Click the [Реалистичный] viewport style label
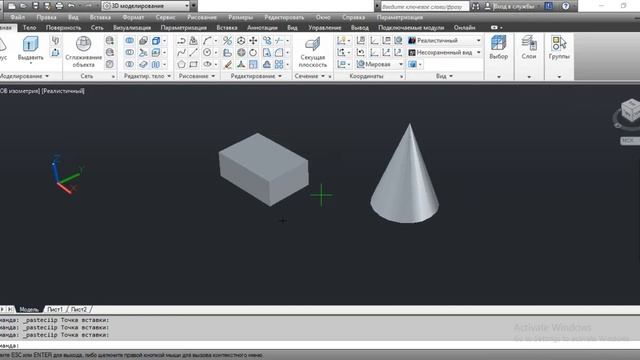 pyautogui.click(x=63, y=91)
